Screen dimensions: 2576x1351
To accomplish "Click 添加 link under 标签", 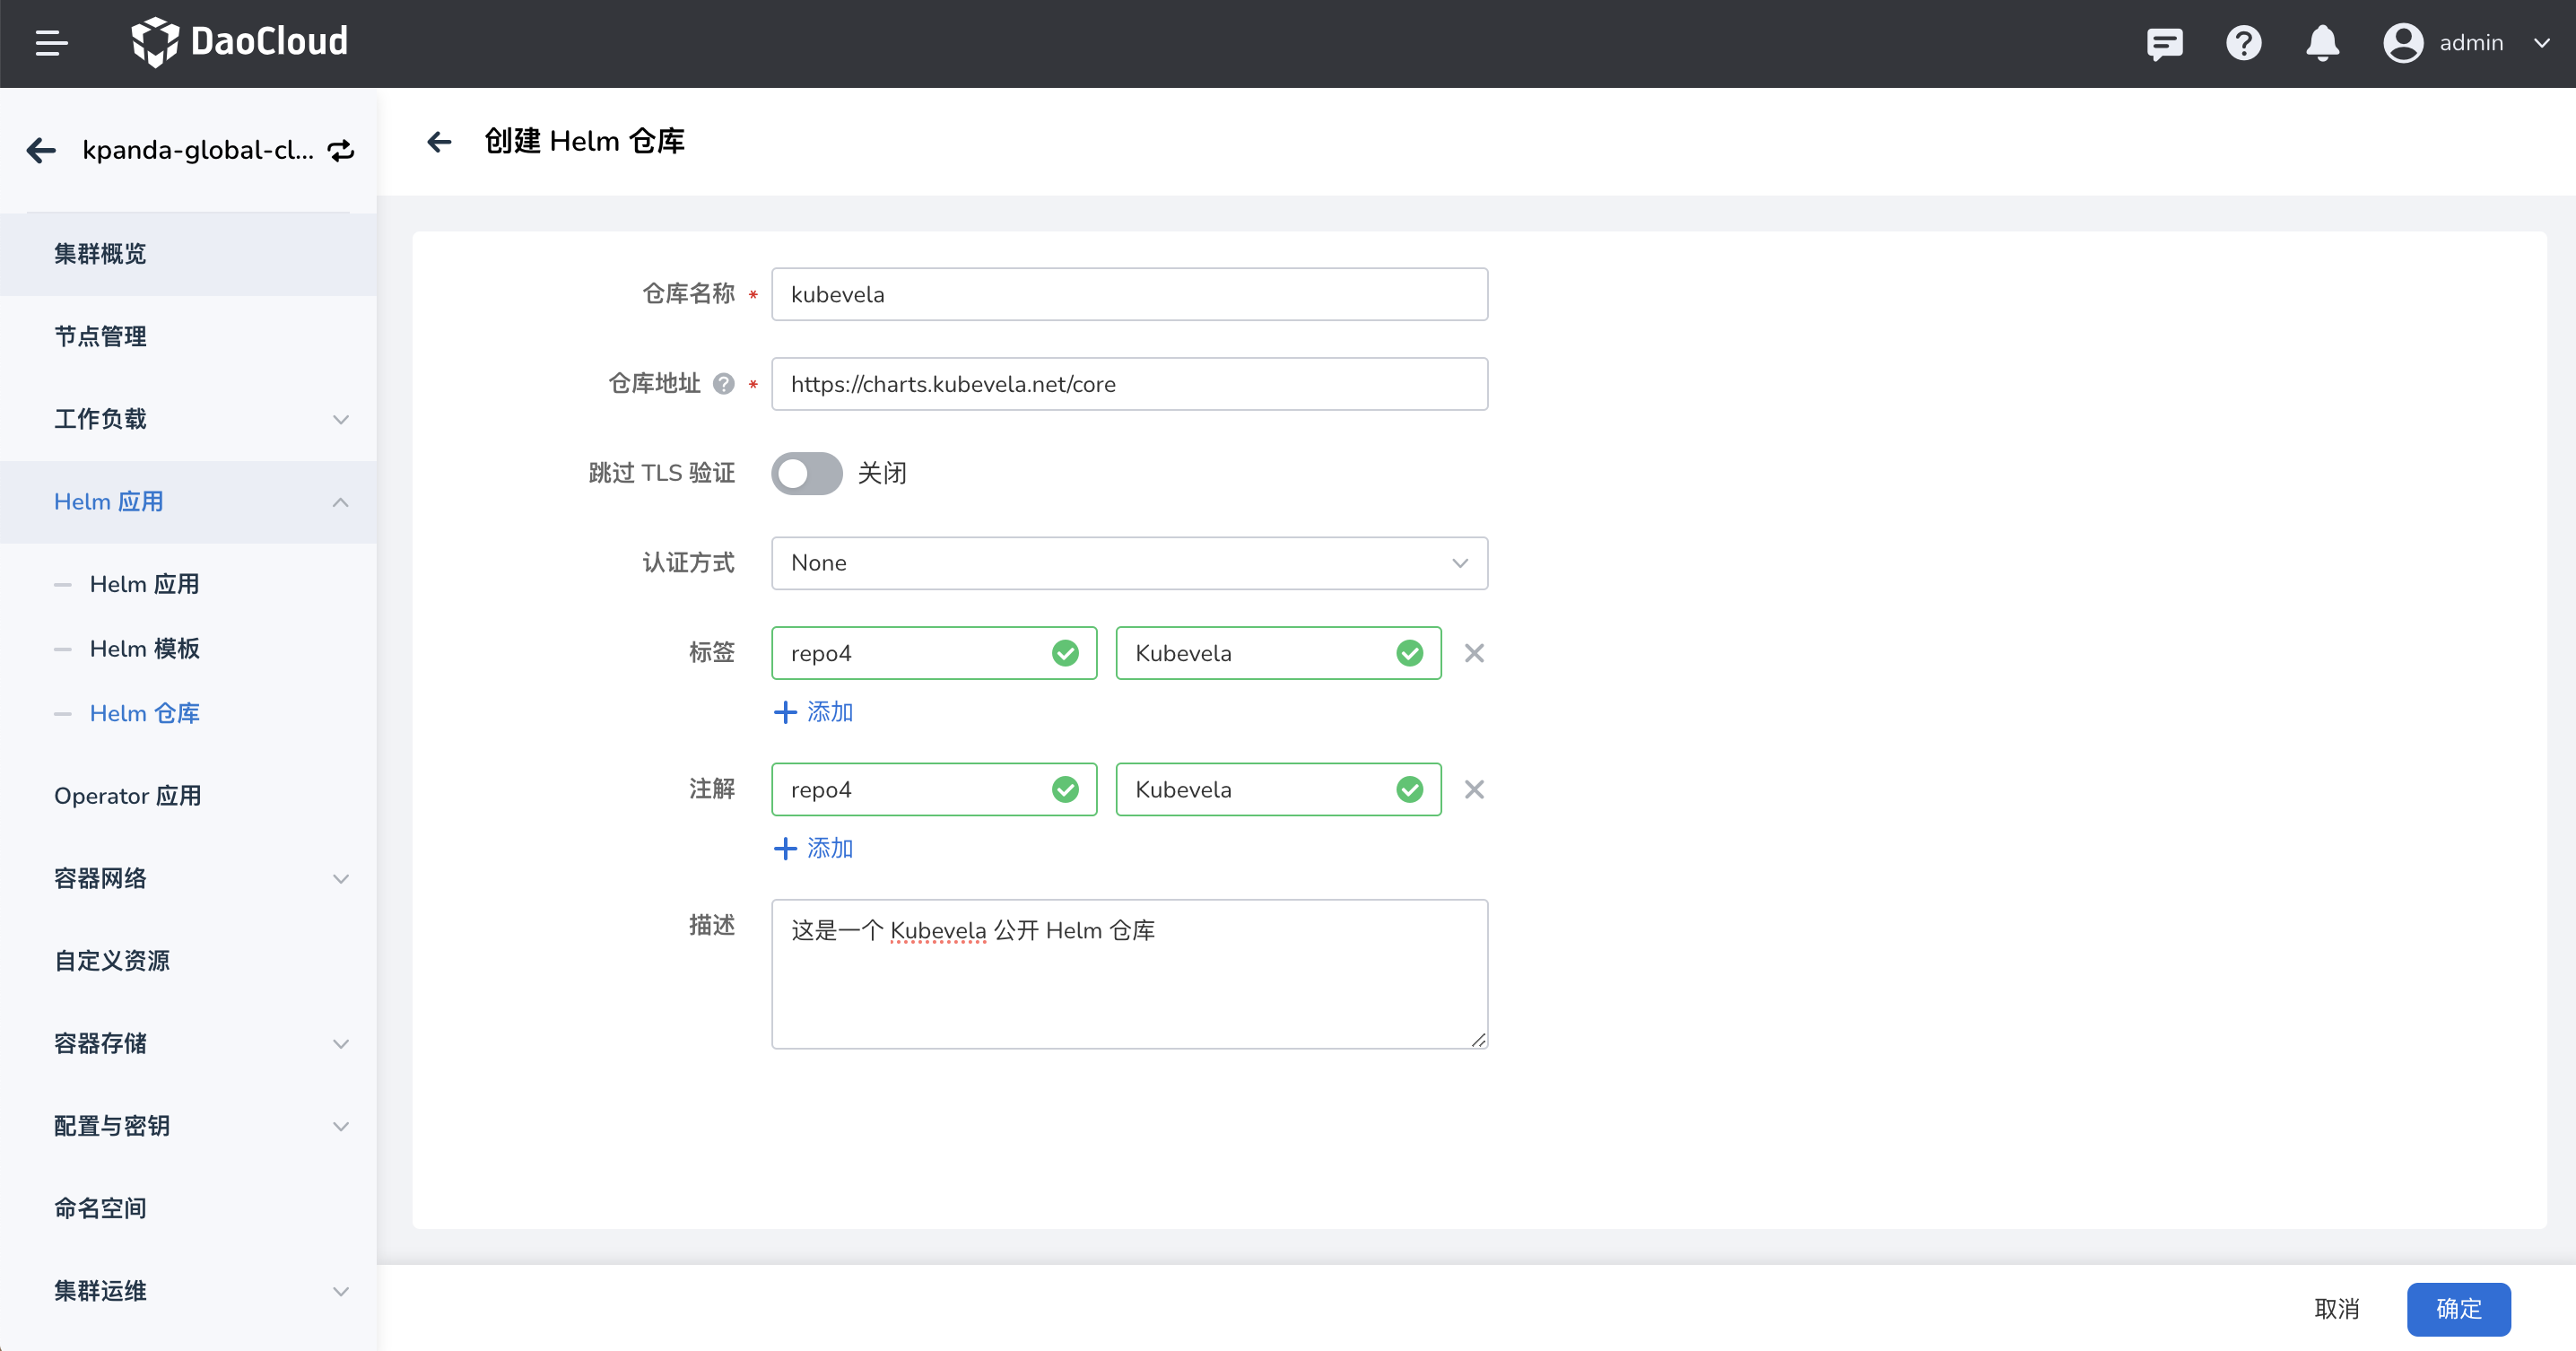I will (814, 712).
